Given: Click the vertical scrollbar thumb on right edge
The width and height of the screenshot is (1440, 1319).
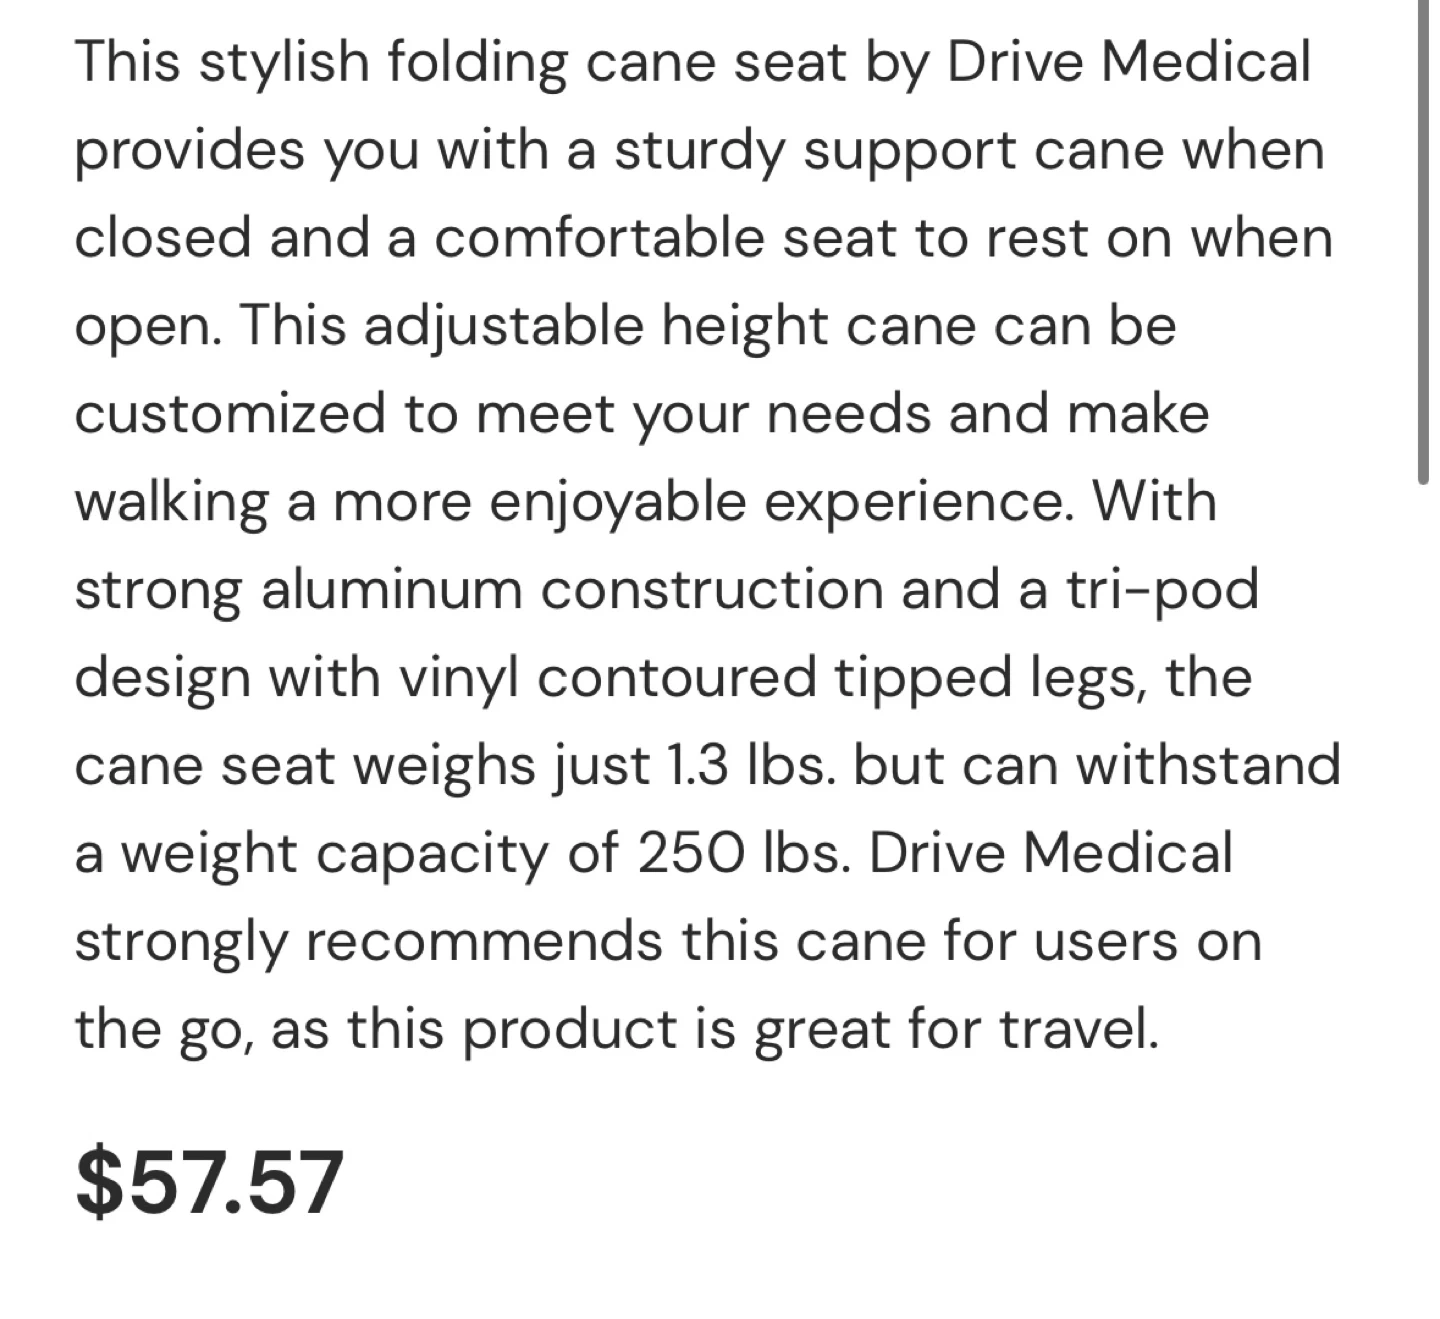Looking at the screenshot, I should point(1423,240).
